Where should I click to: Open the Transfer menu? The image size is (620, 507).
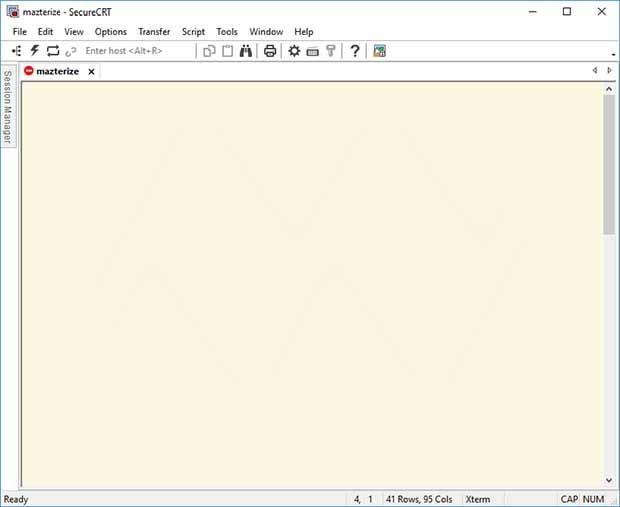click(x=154, y=32)
